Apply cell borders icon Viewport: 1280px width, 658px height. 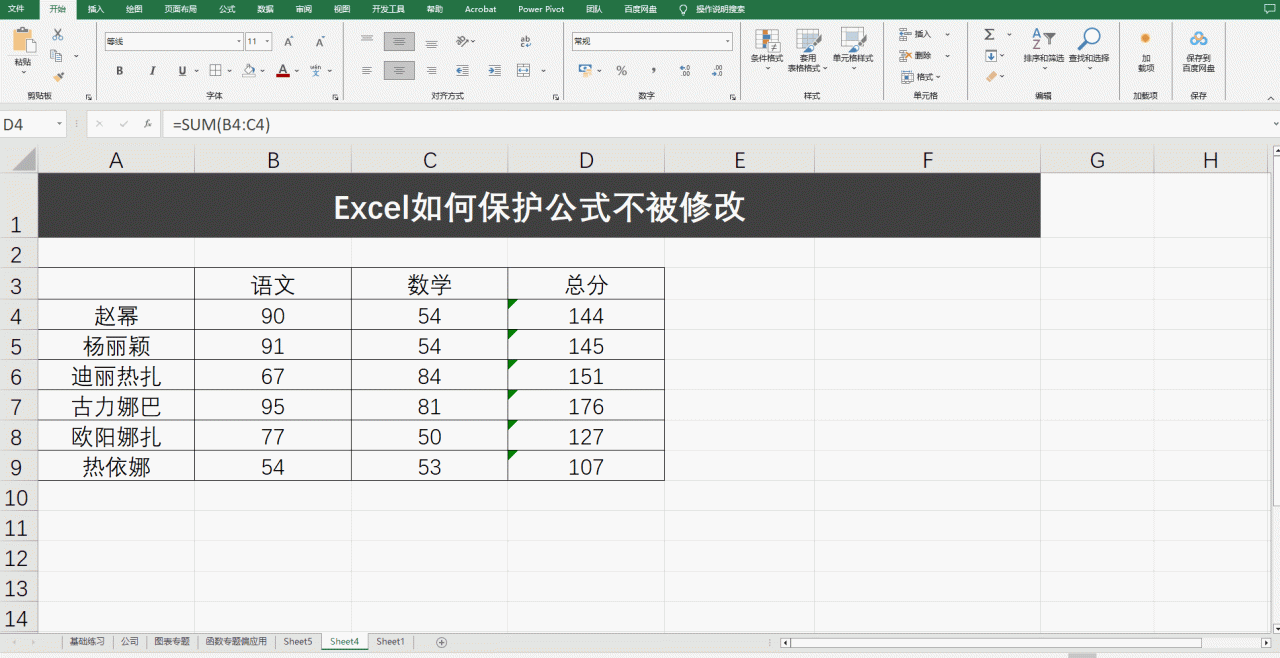tap(214, 71)
